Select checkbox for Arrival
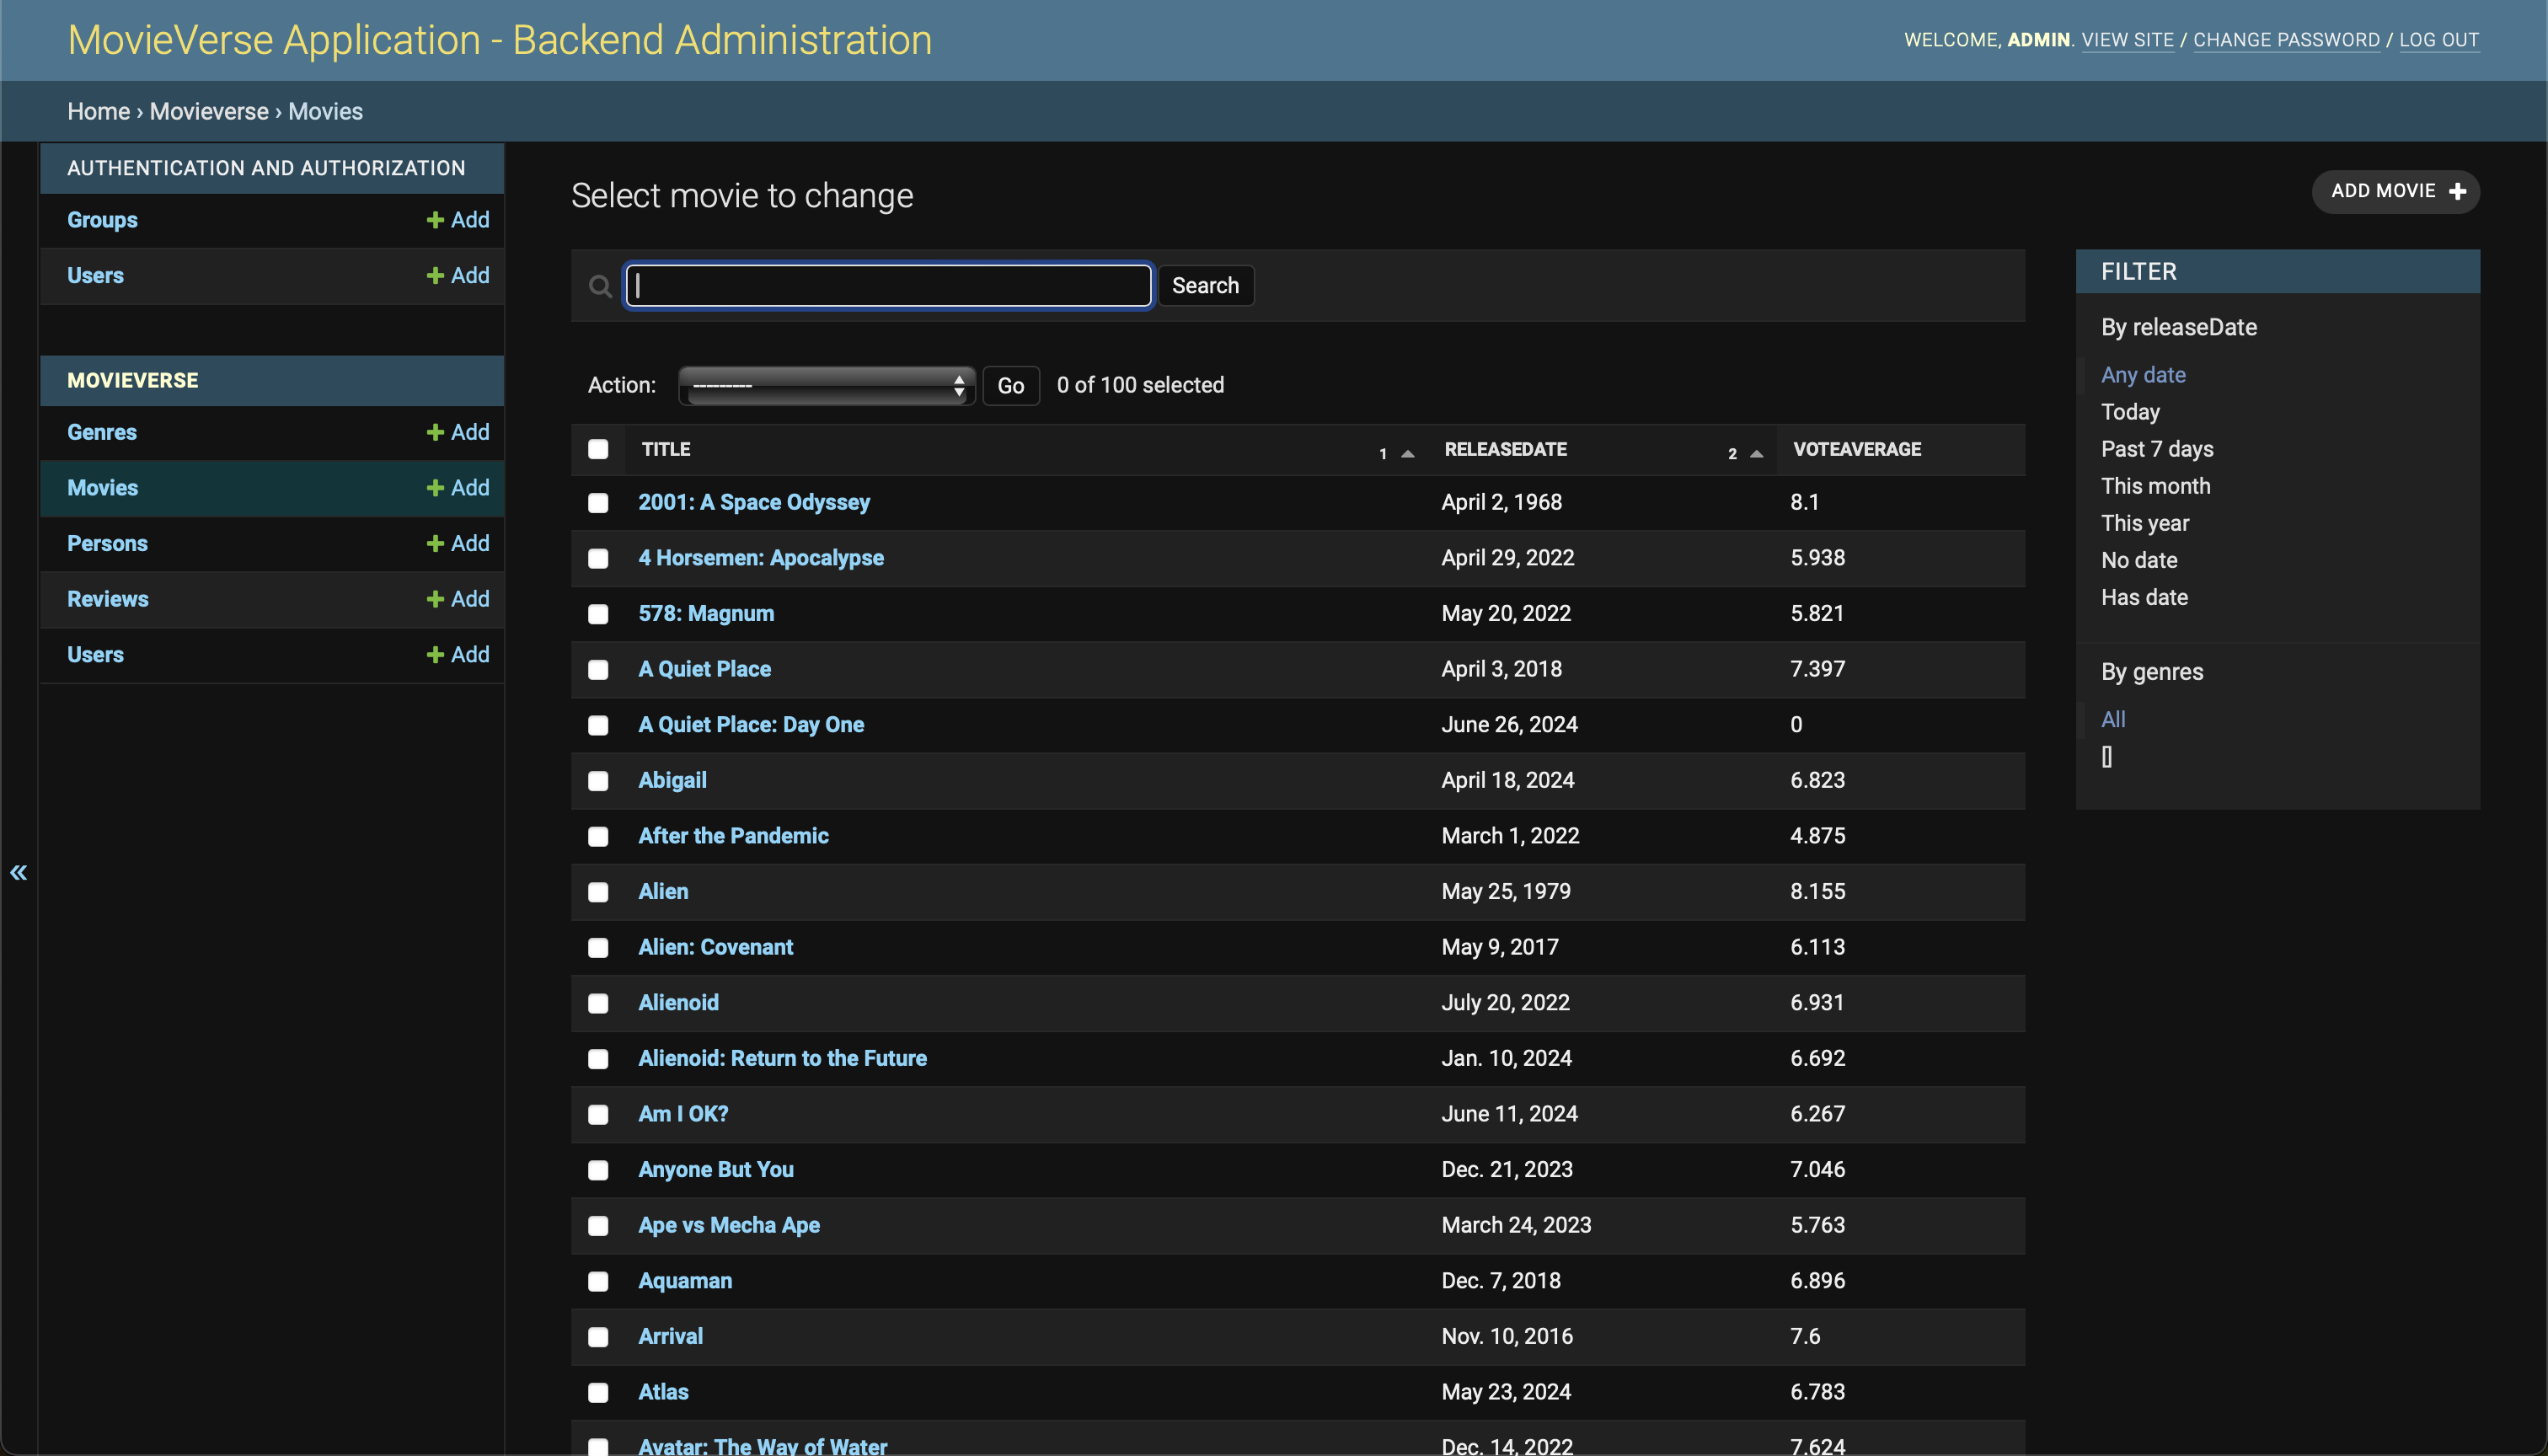 [x=598, y=1337]
